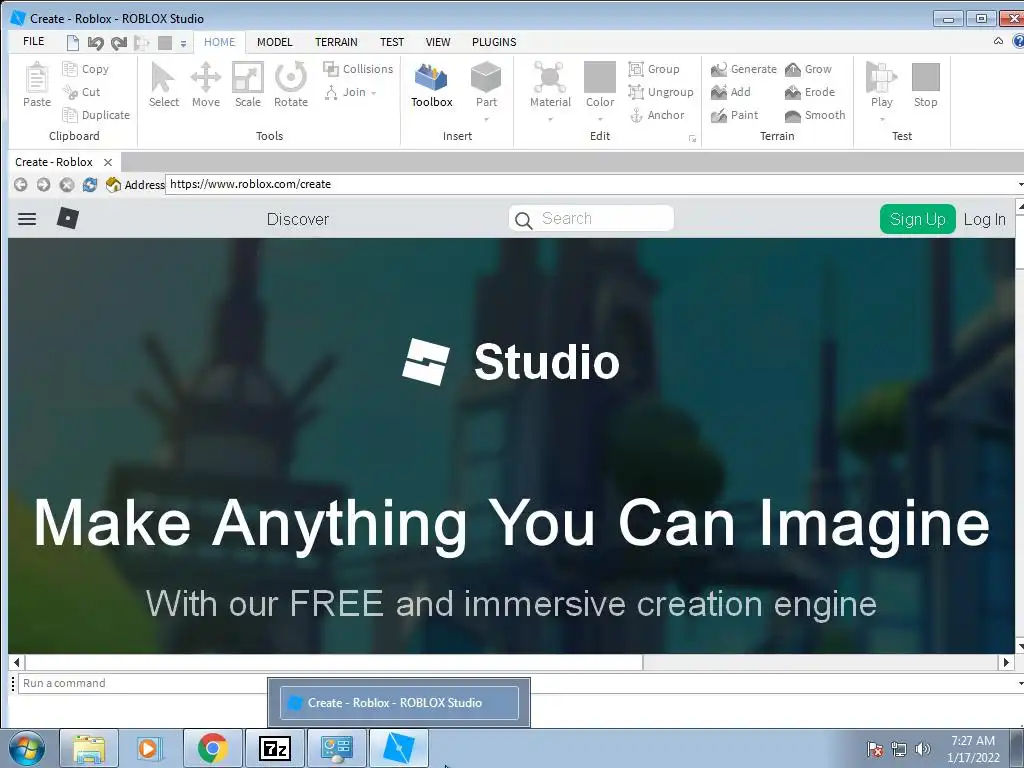Screen dimensions: 1024x768
Task: Open 7-Zip from the taskbar
Action: click(x=275, y=748)
